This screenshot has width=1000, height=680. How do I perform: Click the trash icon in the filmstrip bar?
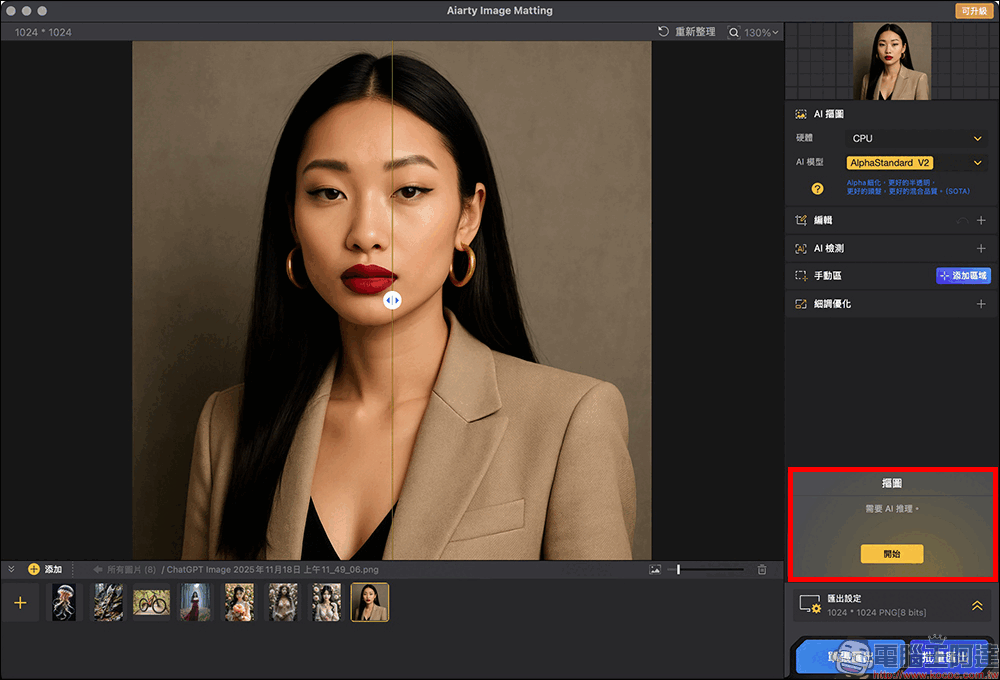(x=762, y=569)
